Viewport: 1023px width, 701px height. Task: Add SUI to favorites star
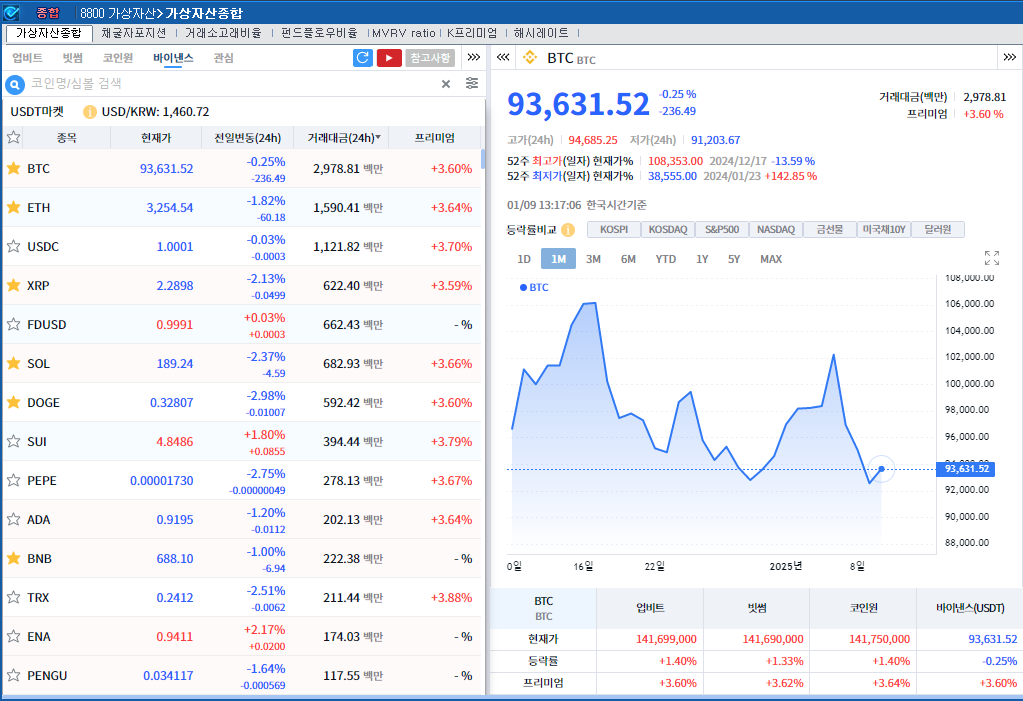coord(13,441)
